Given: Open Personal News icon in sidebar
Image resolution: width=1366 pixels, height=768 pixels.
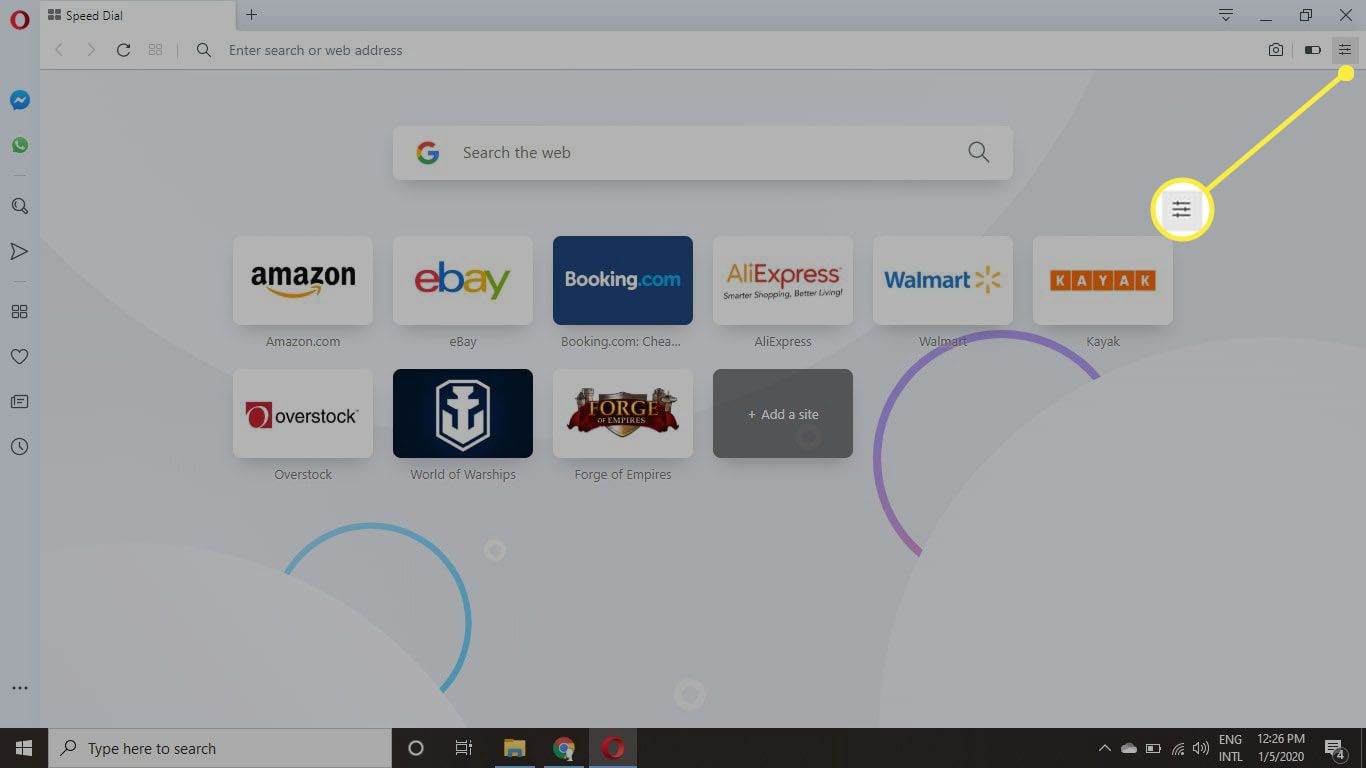Looking at the screenshot, I should point(19,402).
